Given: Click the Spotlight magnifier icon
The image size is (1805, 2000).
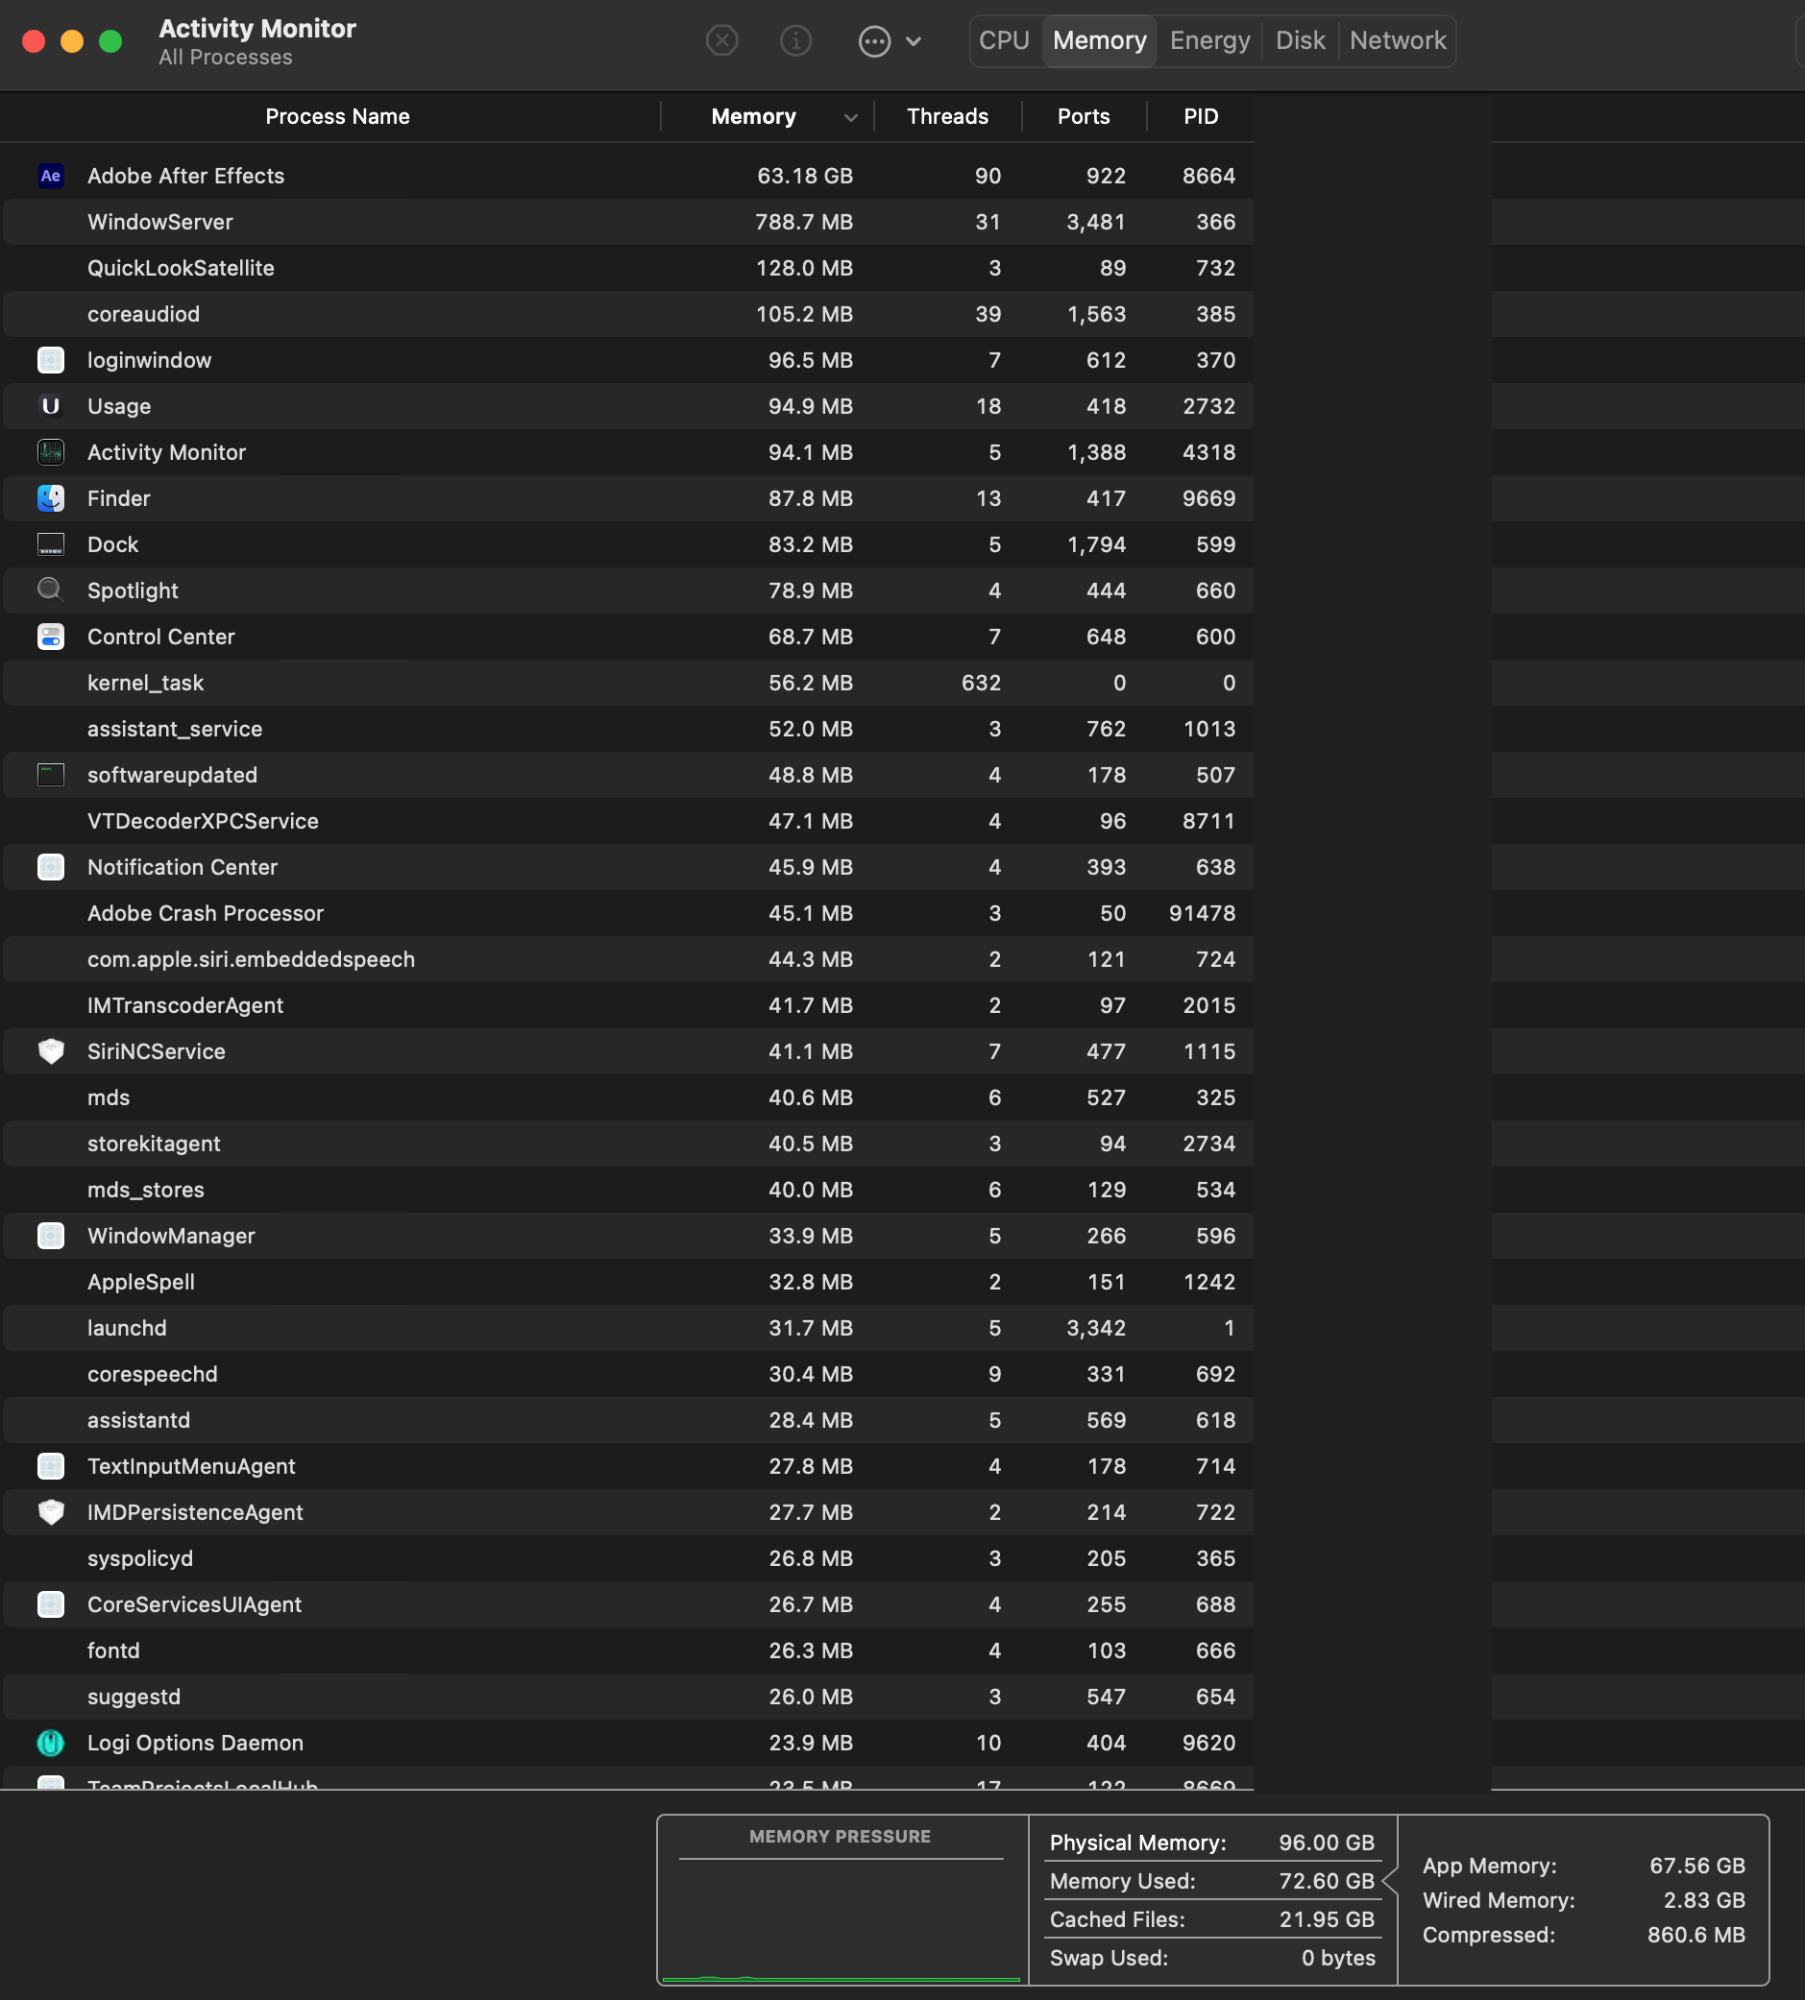Looking at the screenshot, I should [51, 590].
